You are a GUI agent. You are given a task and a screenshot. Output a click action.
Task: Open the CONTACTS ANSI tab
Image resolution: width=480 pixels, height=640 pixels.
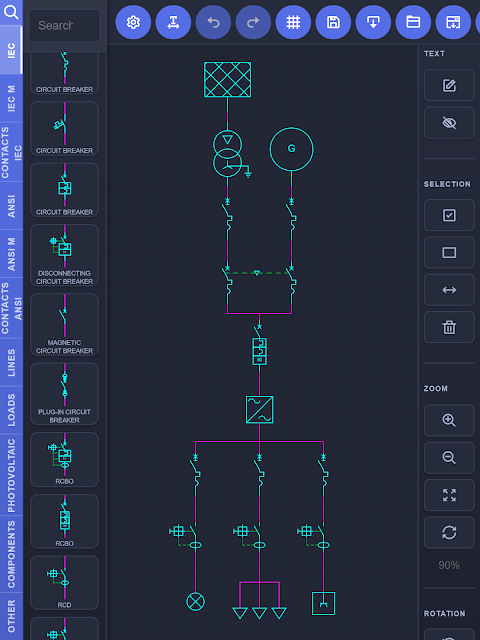pyautogui.click(x=11, y=308)
